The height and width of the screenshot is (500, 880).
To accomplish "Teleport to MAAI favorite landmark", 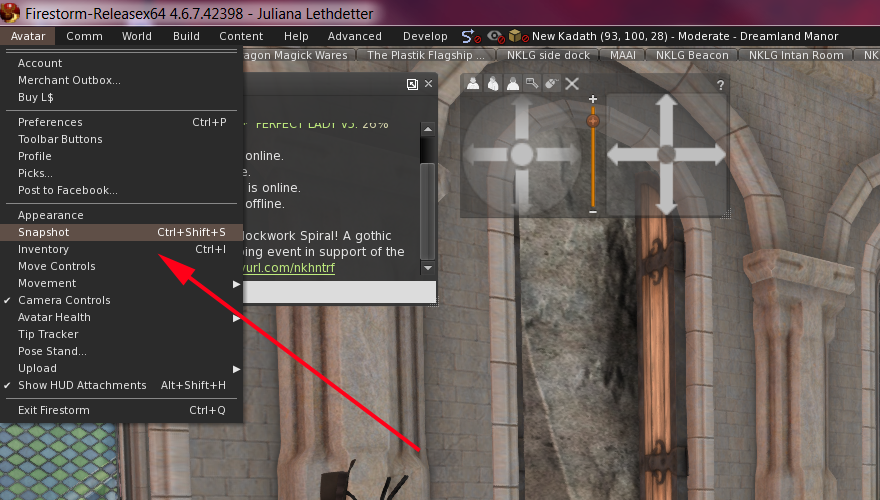I will point(622,55).
